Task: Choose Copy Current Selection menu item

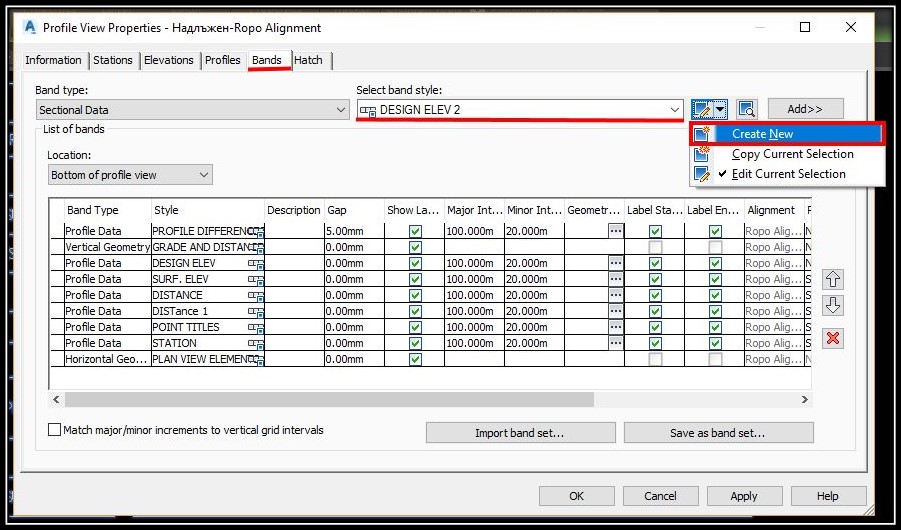Action: click(787, 154)
